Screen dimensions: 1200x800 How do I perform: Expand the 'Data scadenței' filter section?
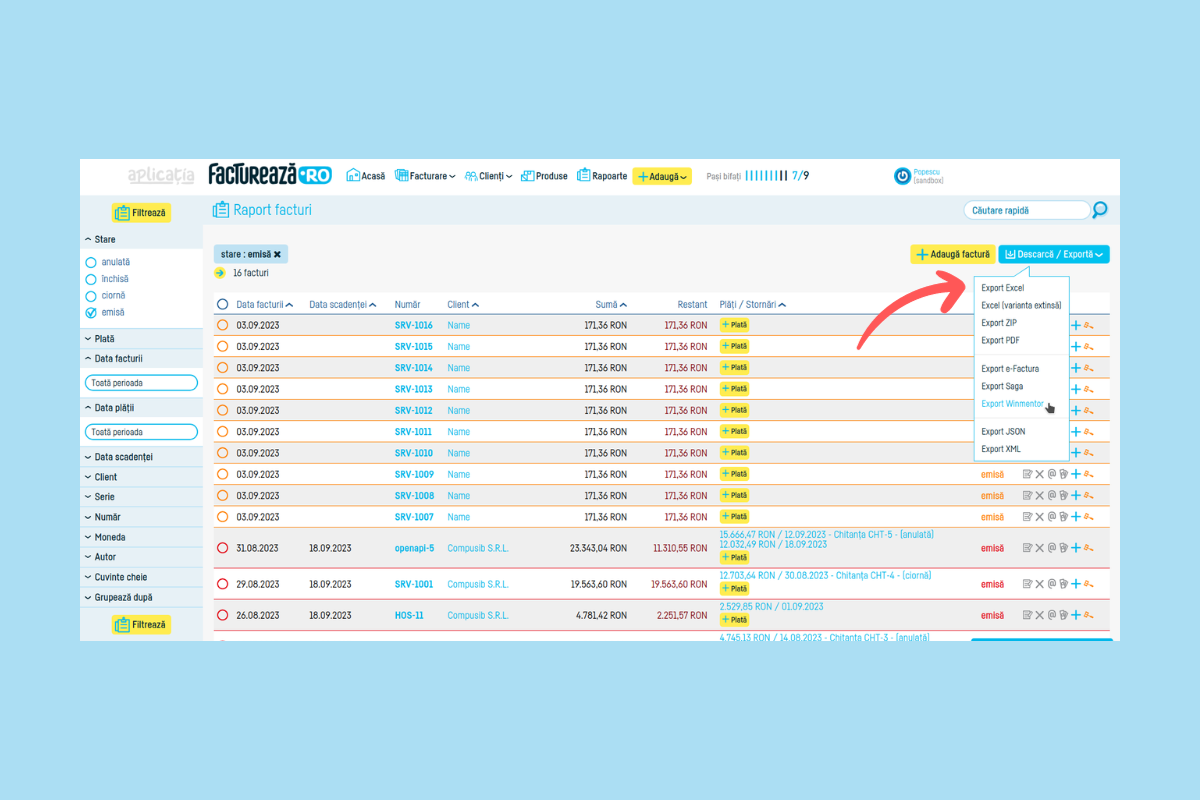[124, 457]
